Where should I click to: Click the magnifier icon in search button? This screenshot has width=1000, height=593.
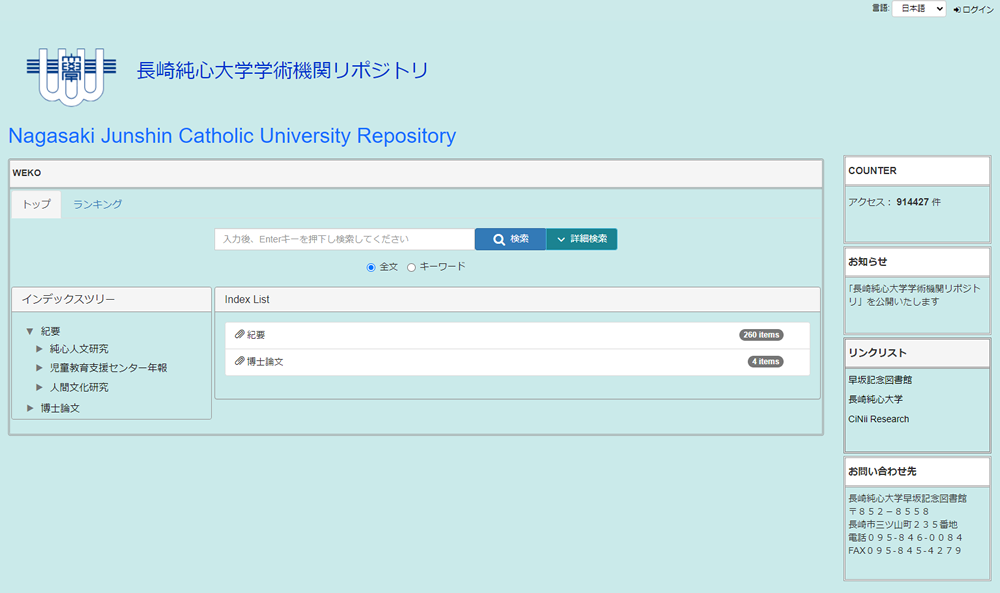click(499, 240)
